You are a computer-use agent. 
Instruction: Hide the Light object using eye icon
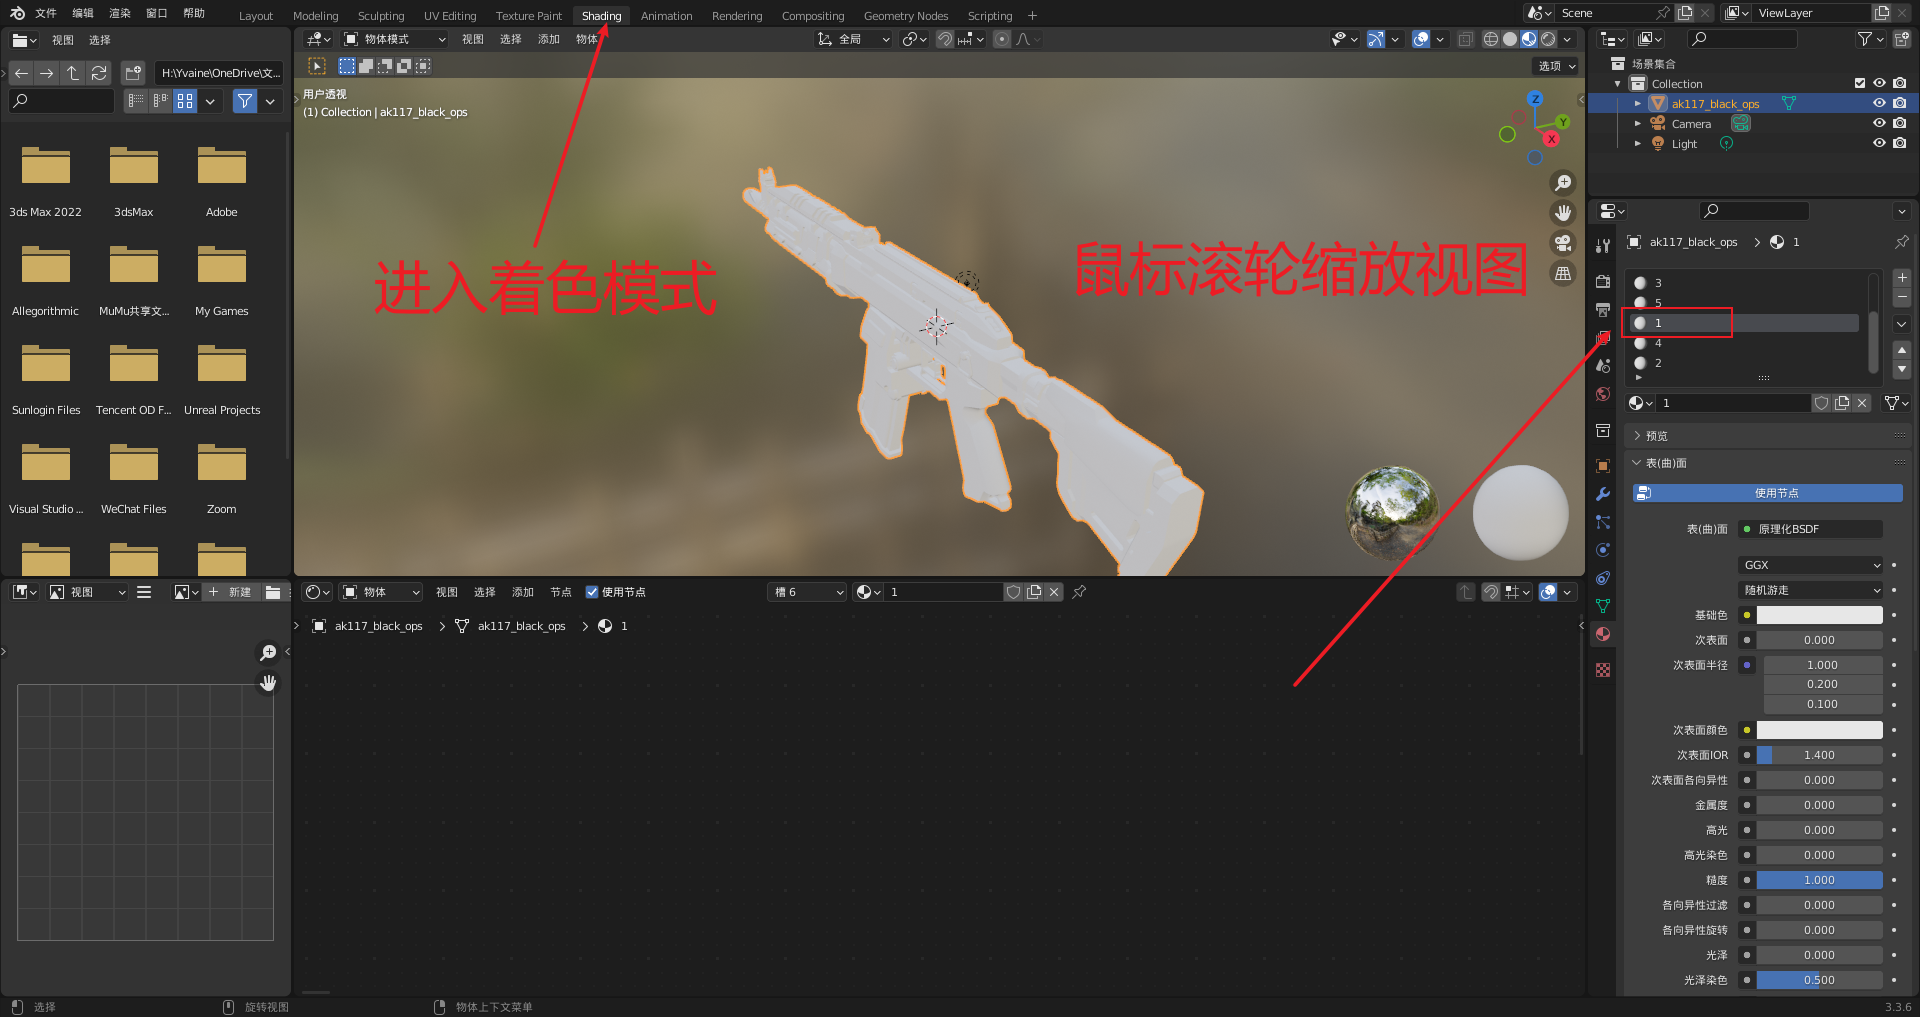tap(1879, 144)
